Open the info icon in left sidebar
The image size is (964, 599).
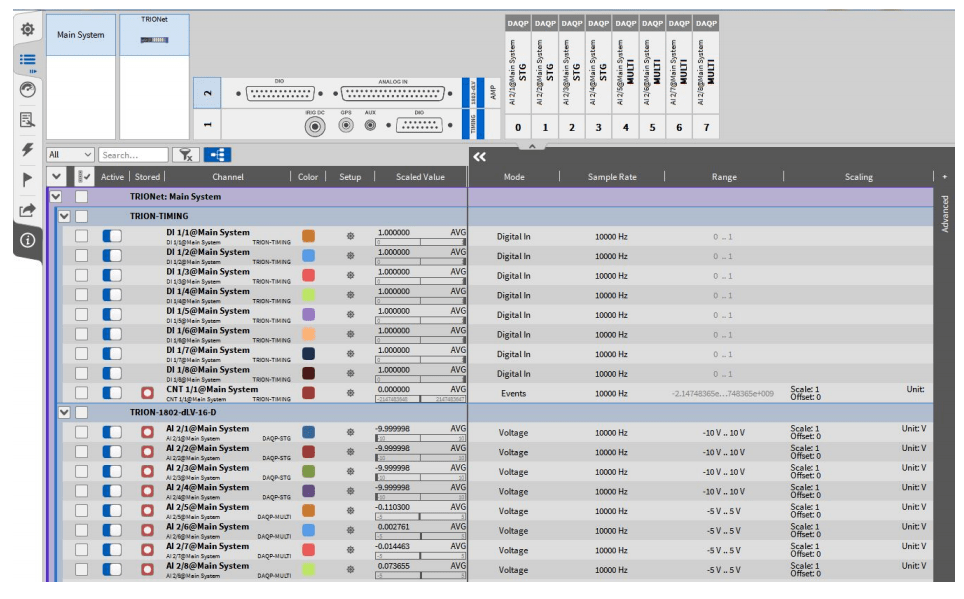coord(28,240)
